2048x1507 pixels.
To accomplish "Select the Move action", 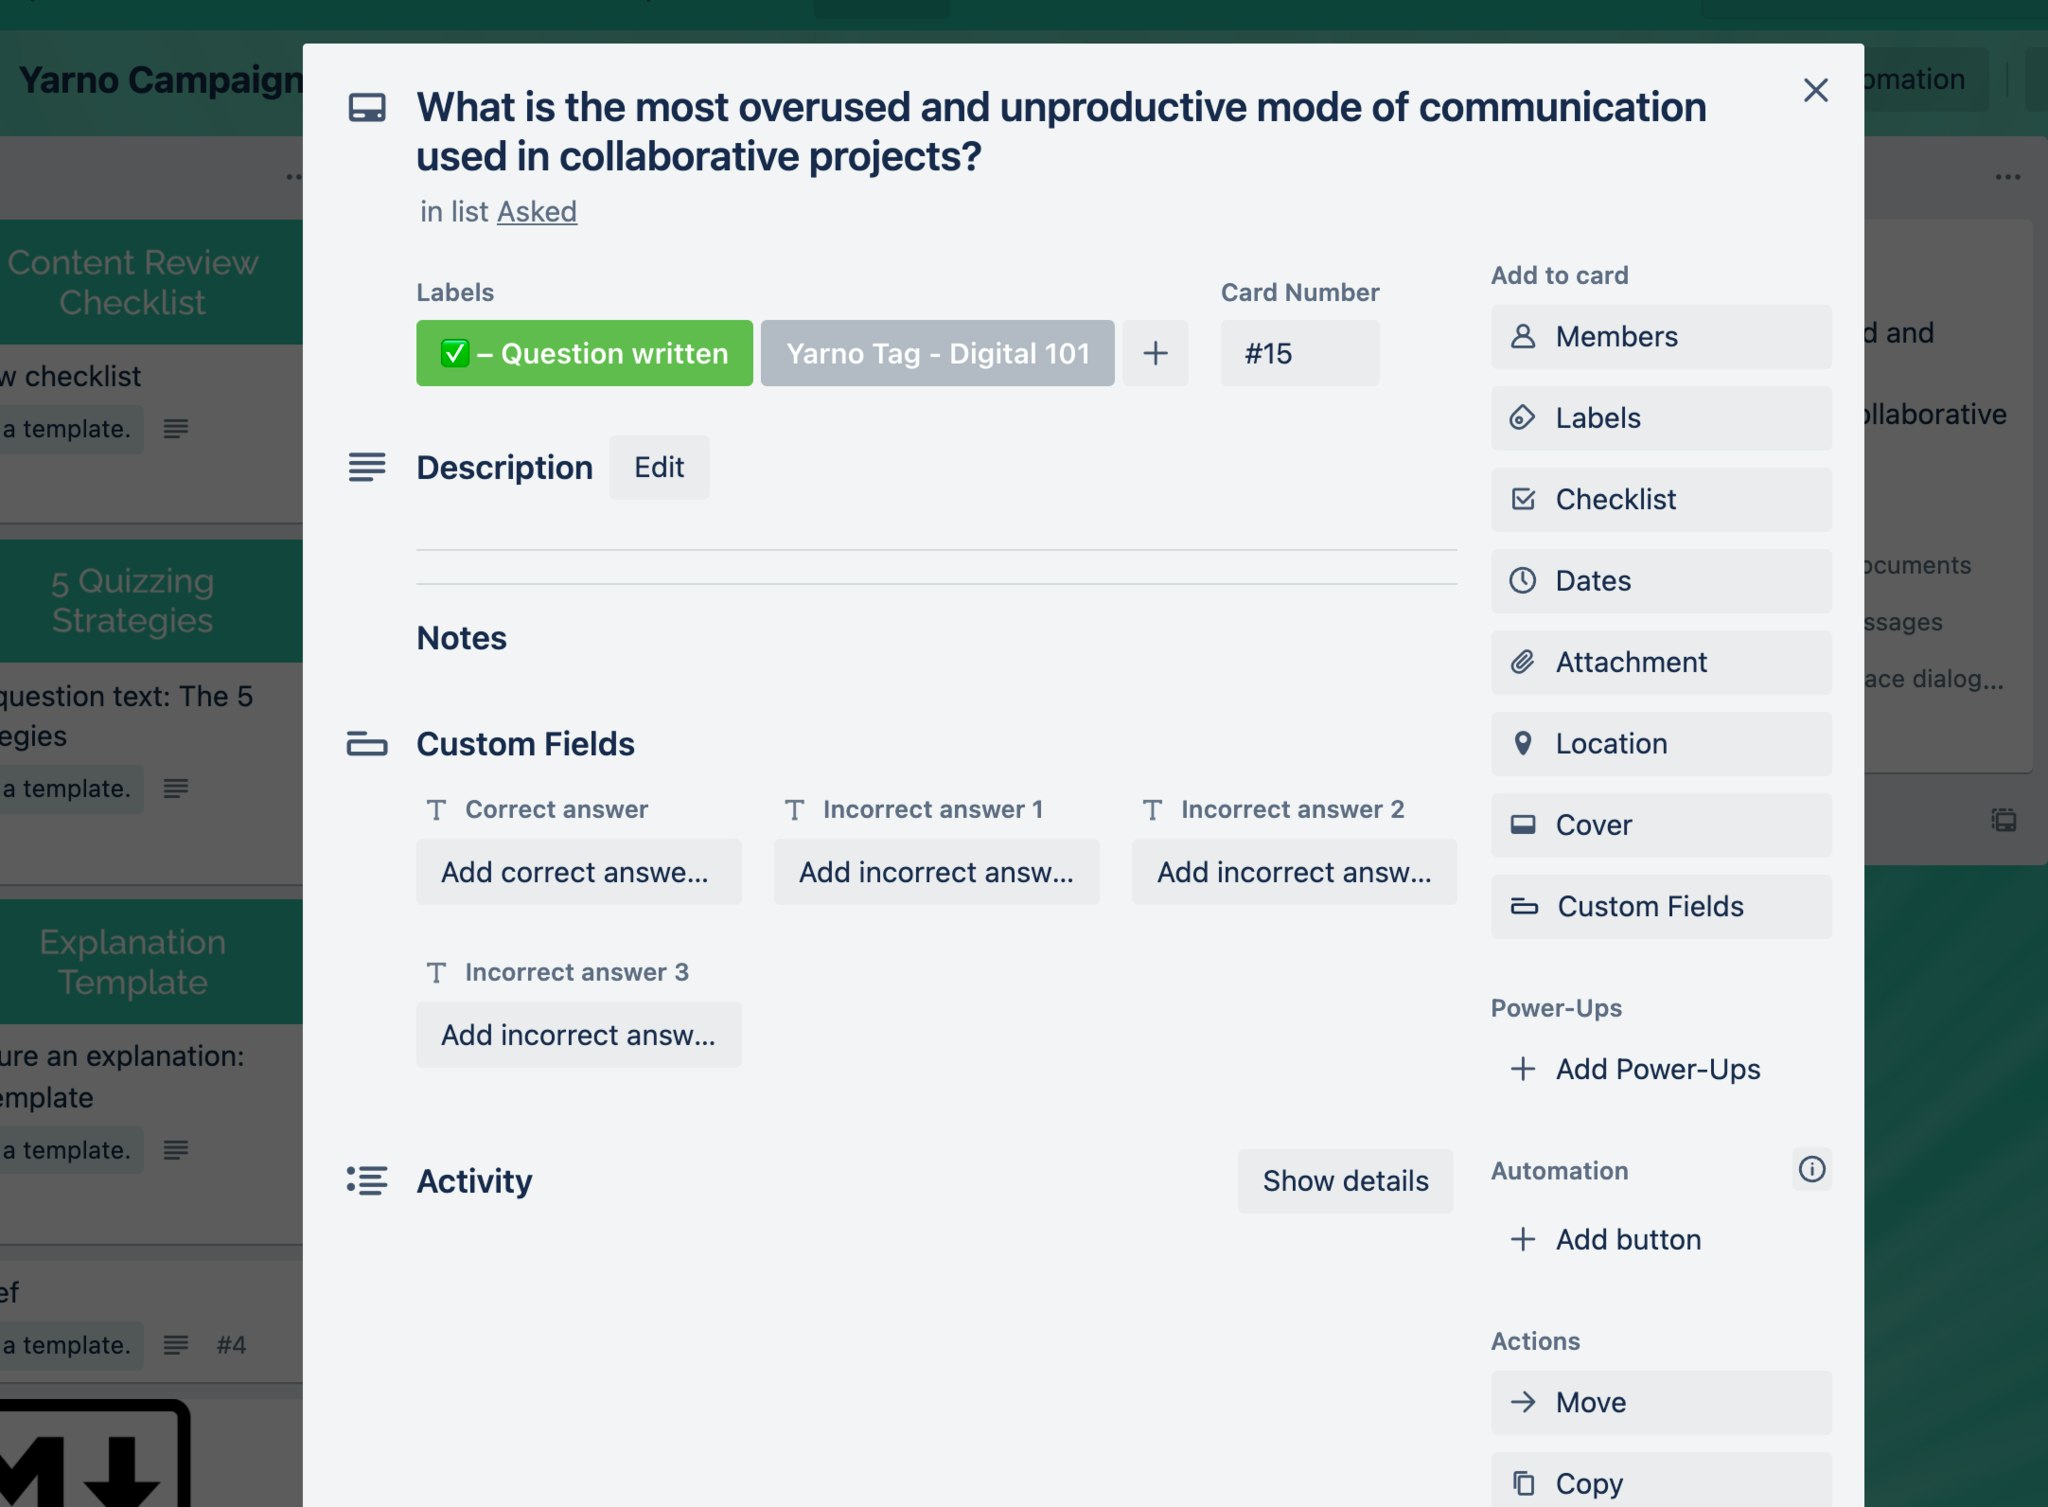I will [x=1660, y=1402].
